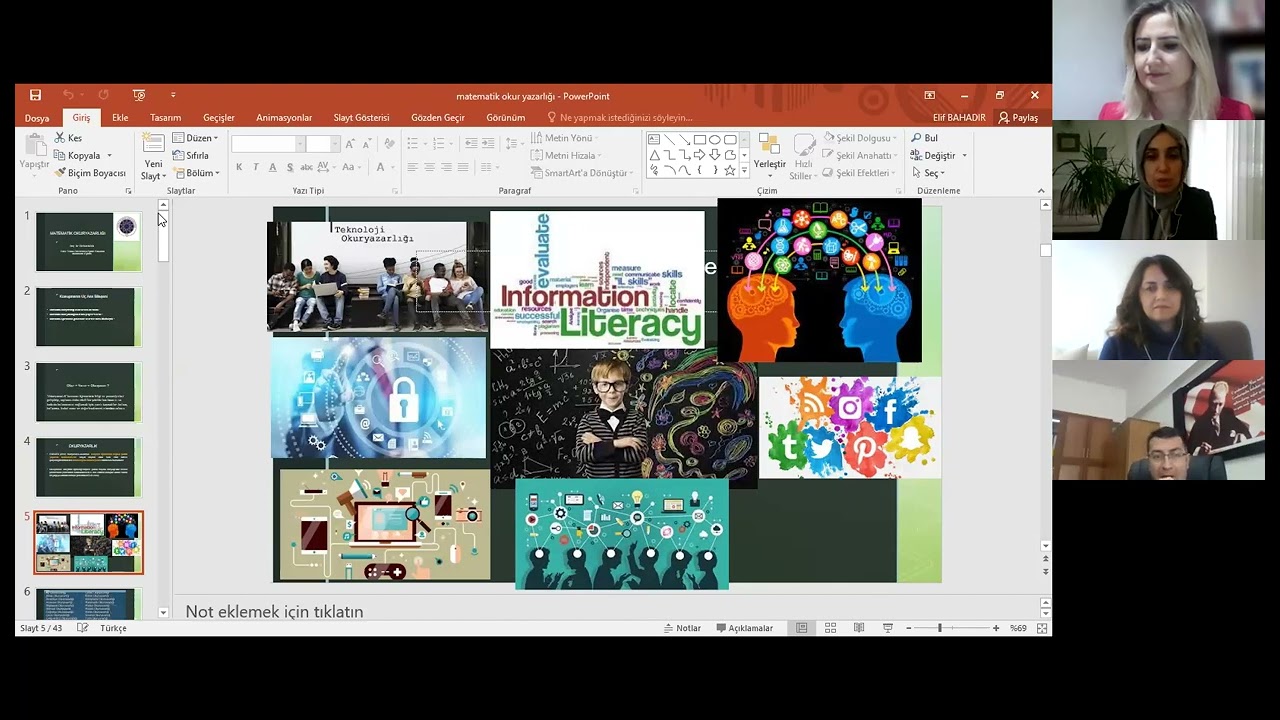Select the oval shape in the shapes gallery

pyautogui.click(x=715, y=139)
